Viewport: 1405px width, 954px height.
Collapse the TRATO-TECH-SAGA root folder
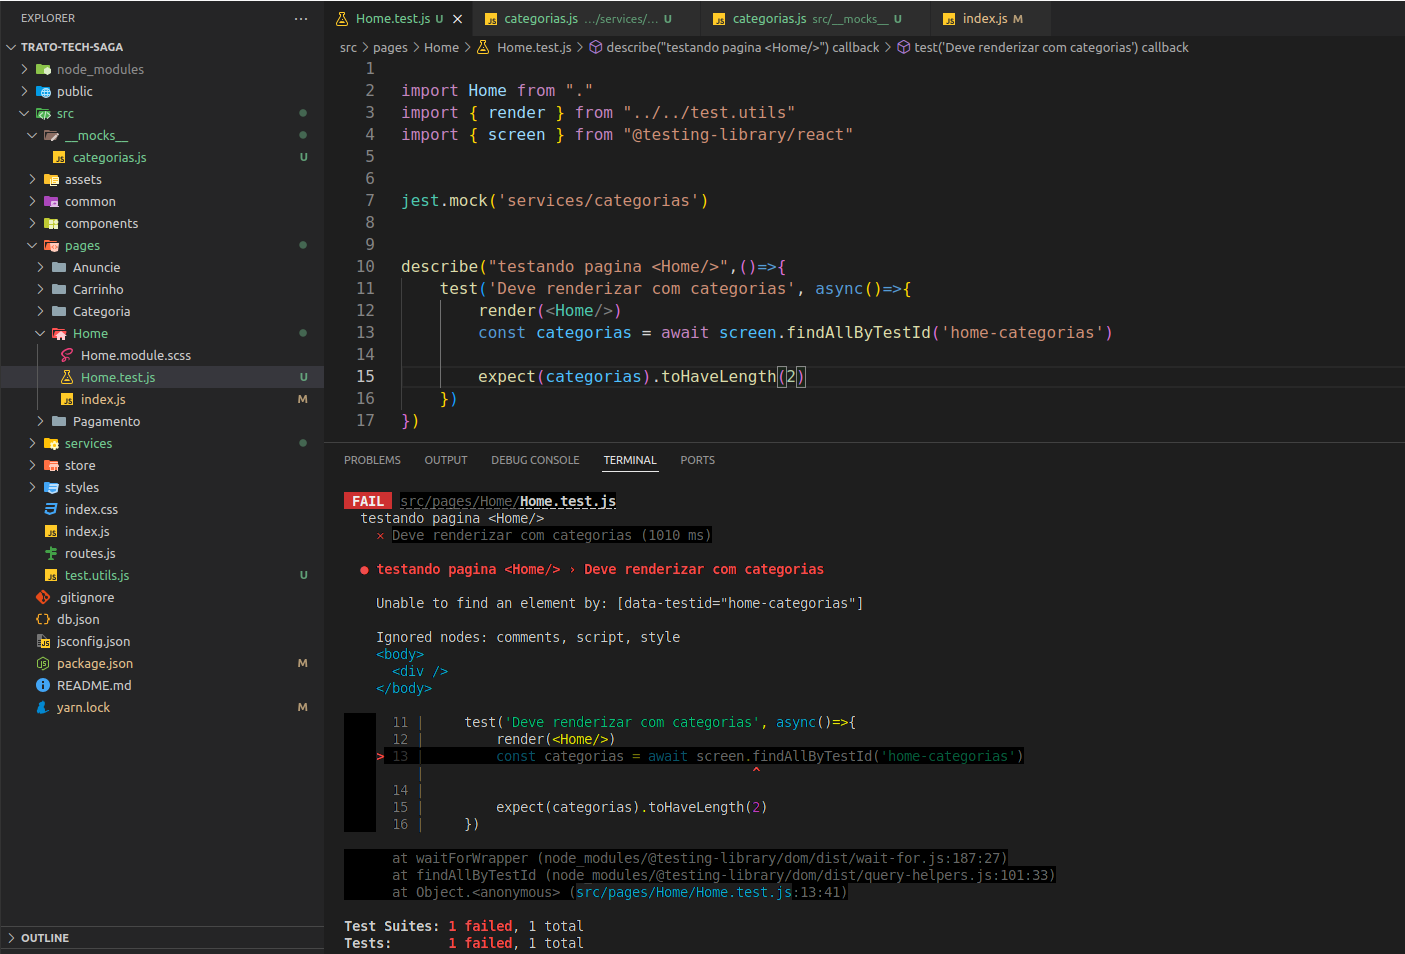coord(11,47)
